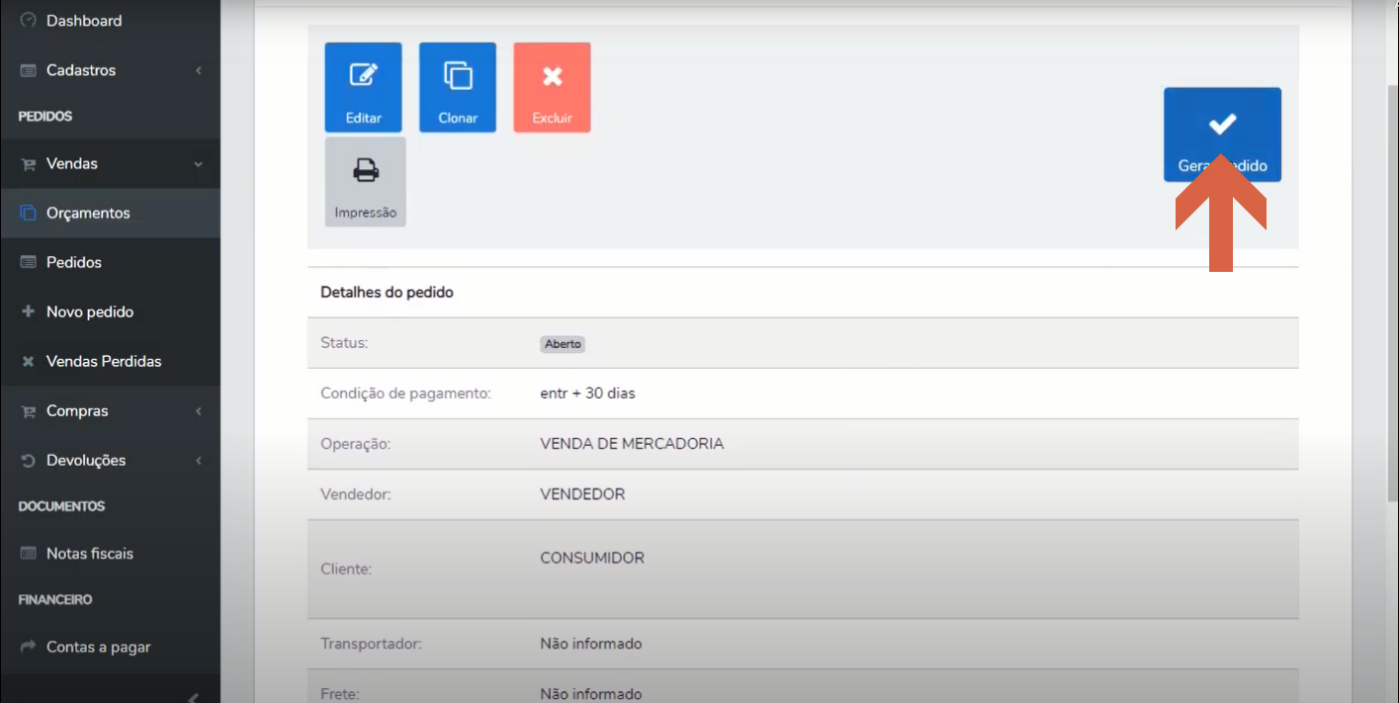1399x703 pixels.
Task: Click the Clonar duplicate button
Action: tap(458, 87)
